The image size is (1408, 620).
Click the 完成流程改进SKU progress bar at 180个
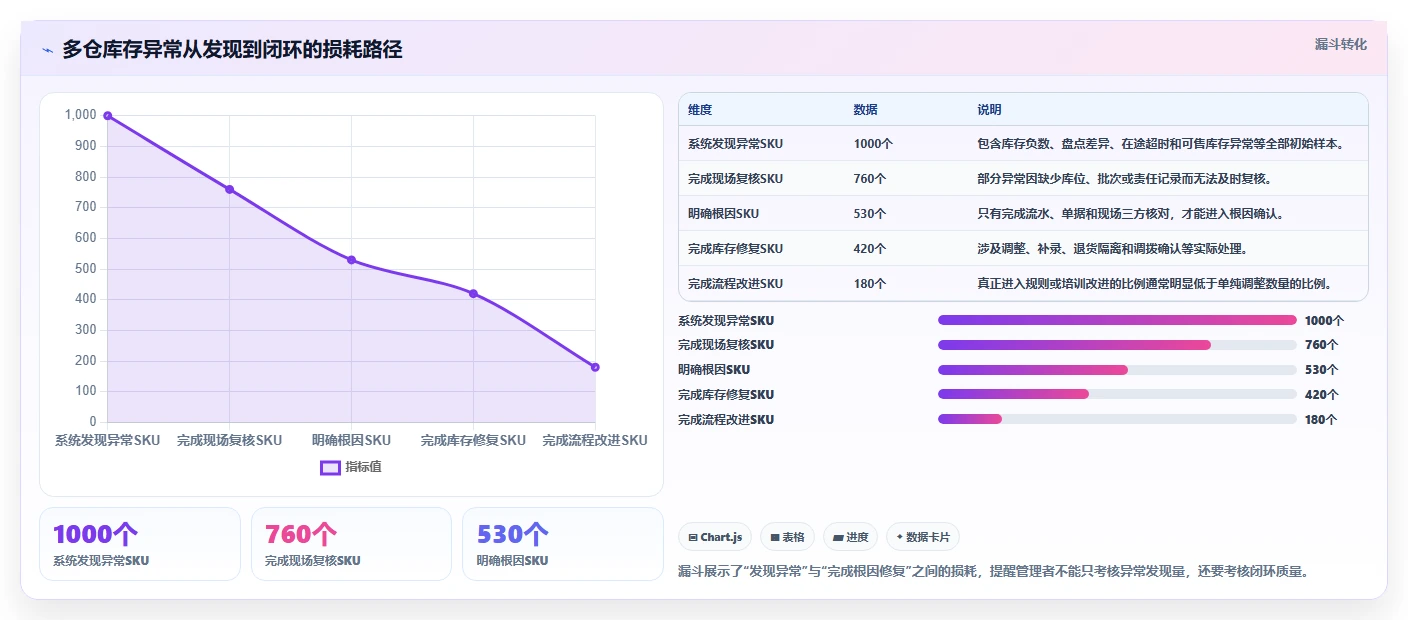click(1117, 419)
